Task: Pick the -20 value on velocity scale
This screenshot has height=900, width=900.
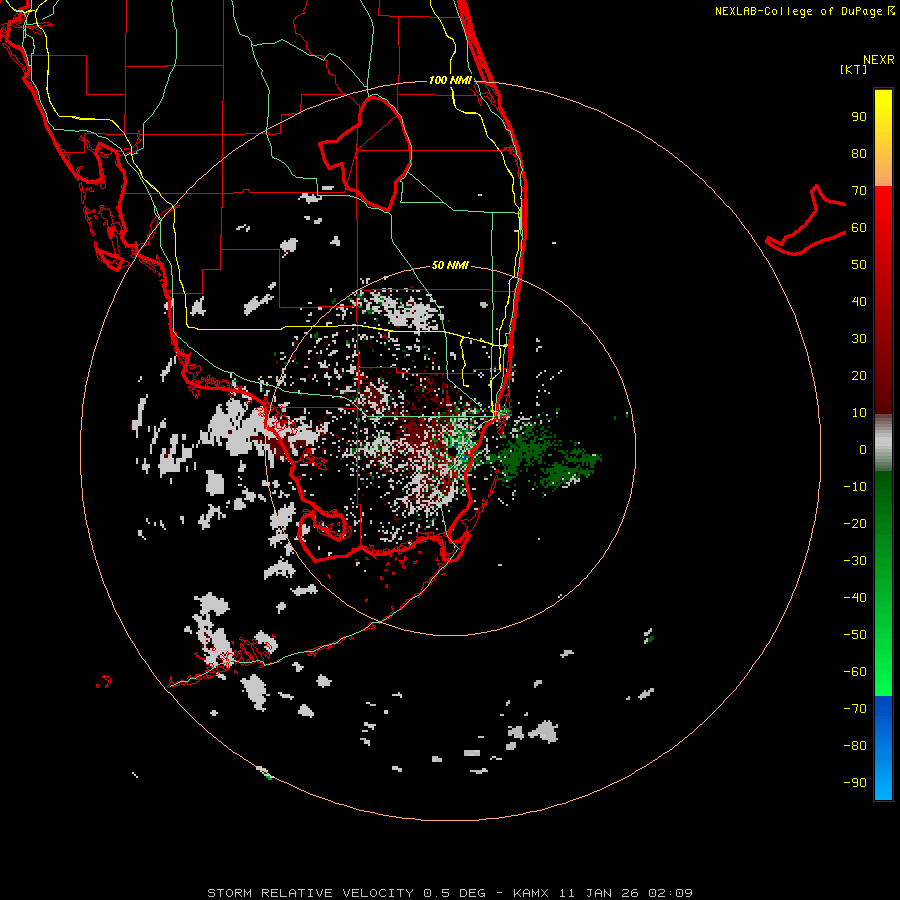Action: coord(855,524)
